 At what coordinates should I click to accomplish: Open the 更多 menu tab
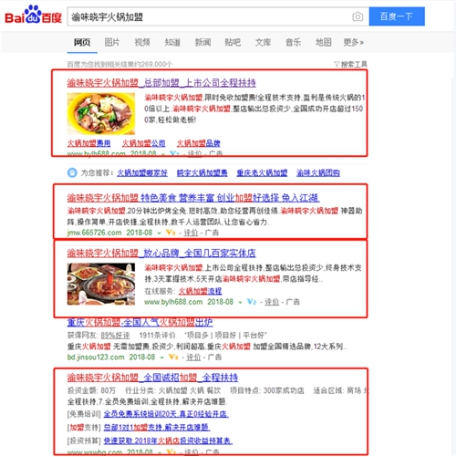[353, 42]
